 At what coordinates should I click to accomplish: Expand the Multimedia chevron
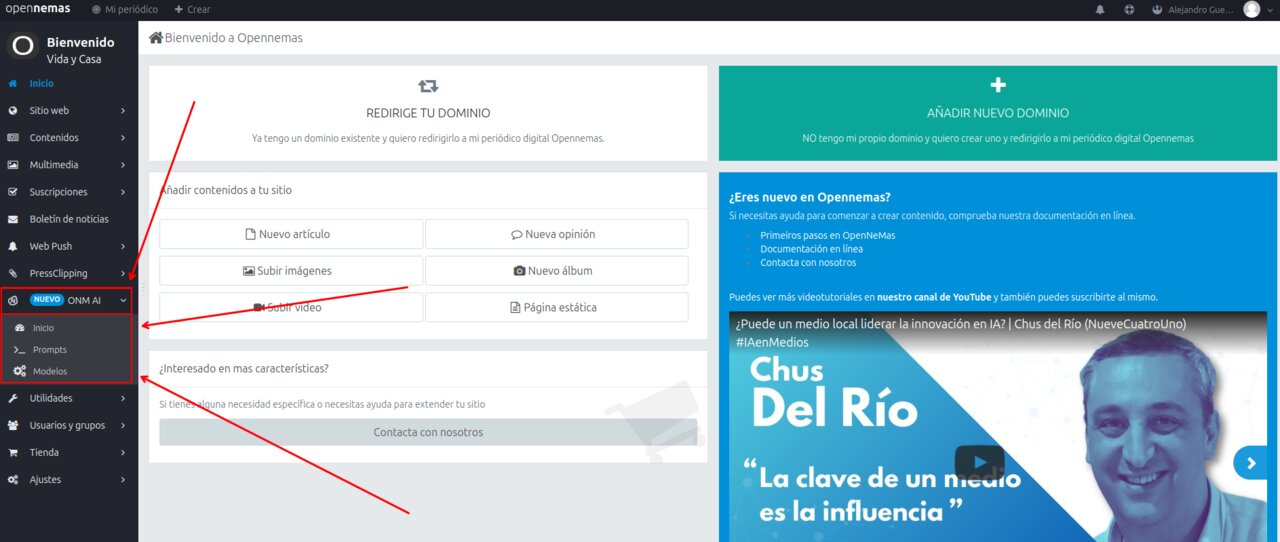click(123, 165)
